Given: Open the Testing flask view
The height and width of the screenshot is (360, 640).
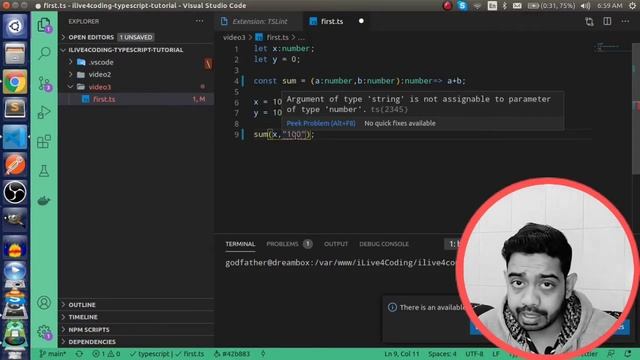Looking at the screenshot, I should [x=44, y=171].
